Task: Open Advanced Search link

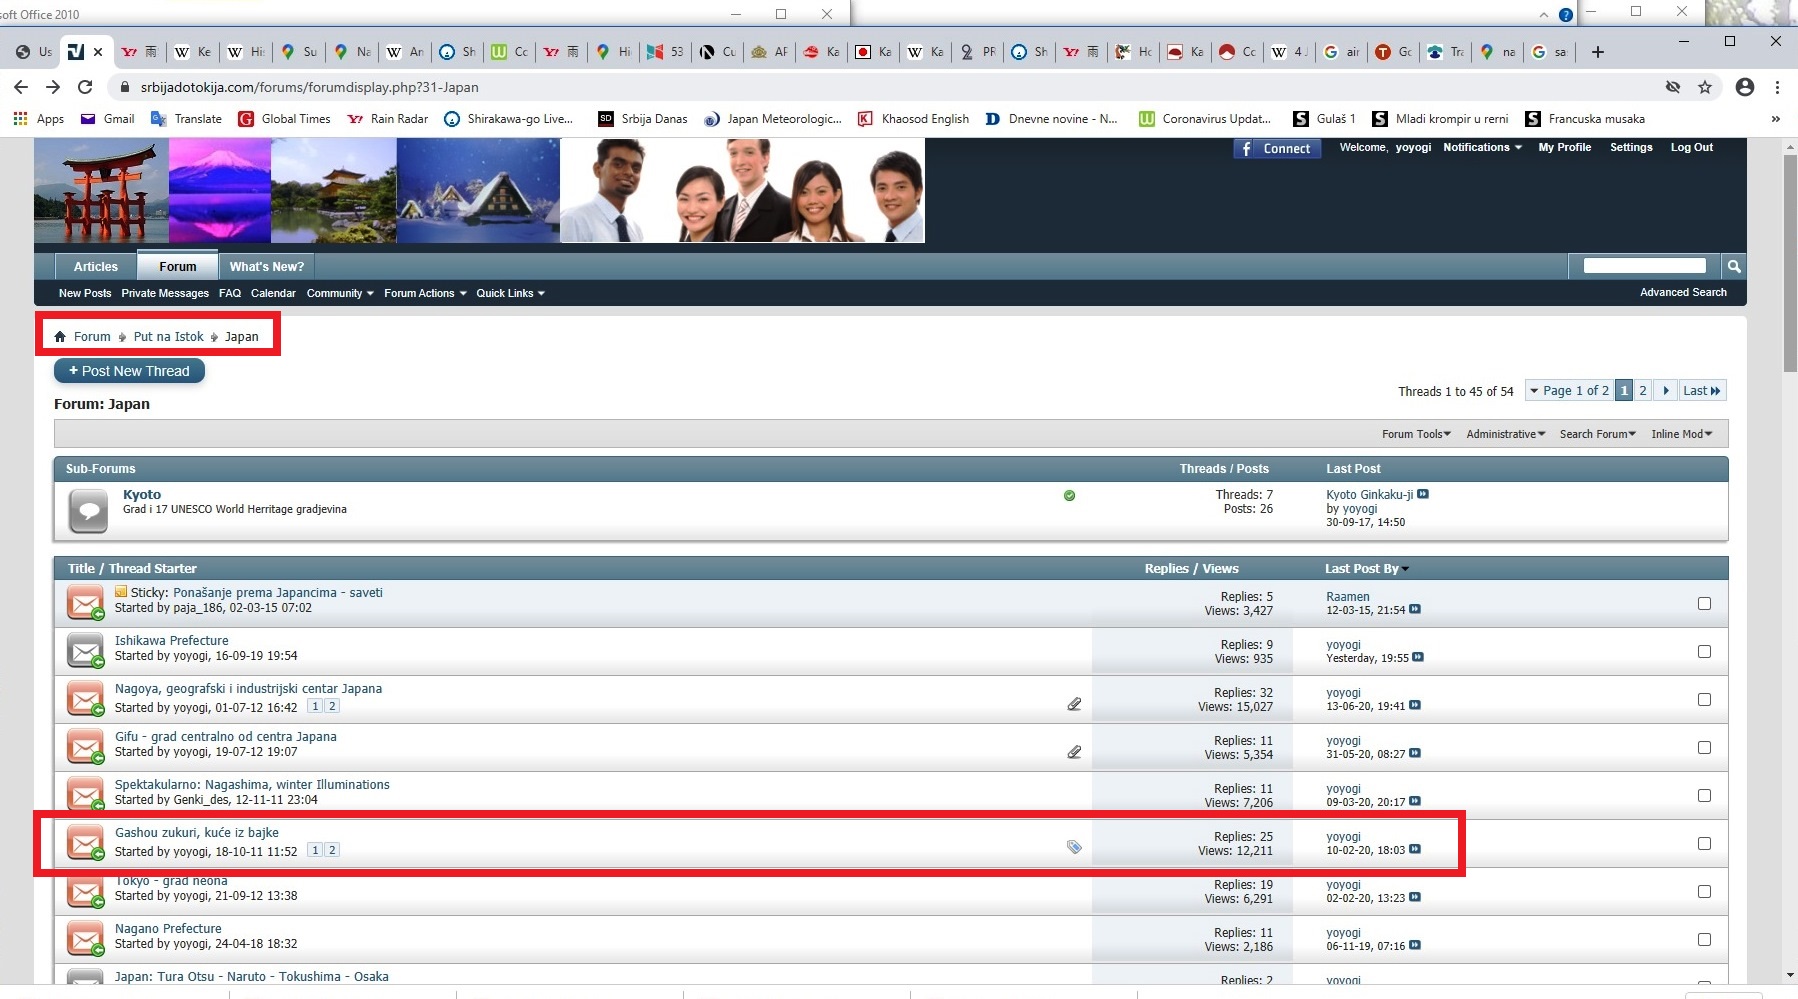Action: coord(1683,292)
